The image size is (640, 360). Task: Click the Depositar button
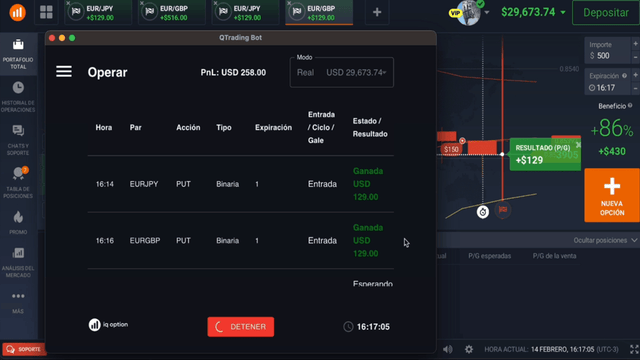point(606,13)
